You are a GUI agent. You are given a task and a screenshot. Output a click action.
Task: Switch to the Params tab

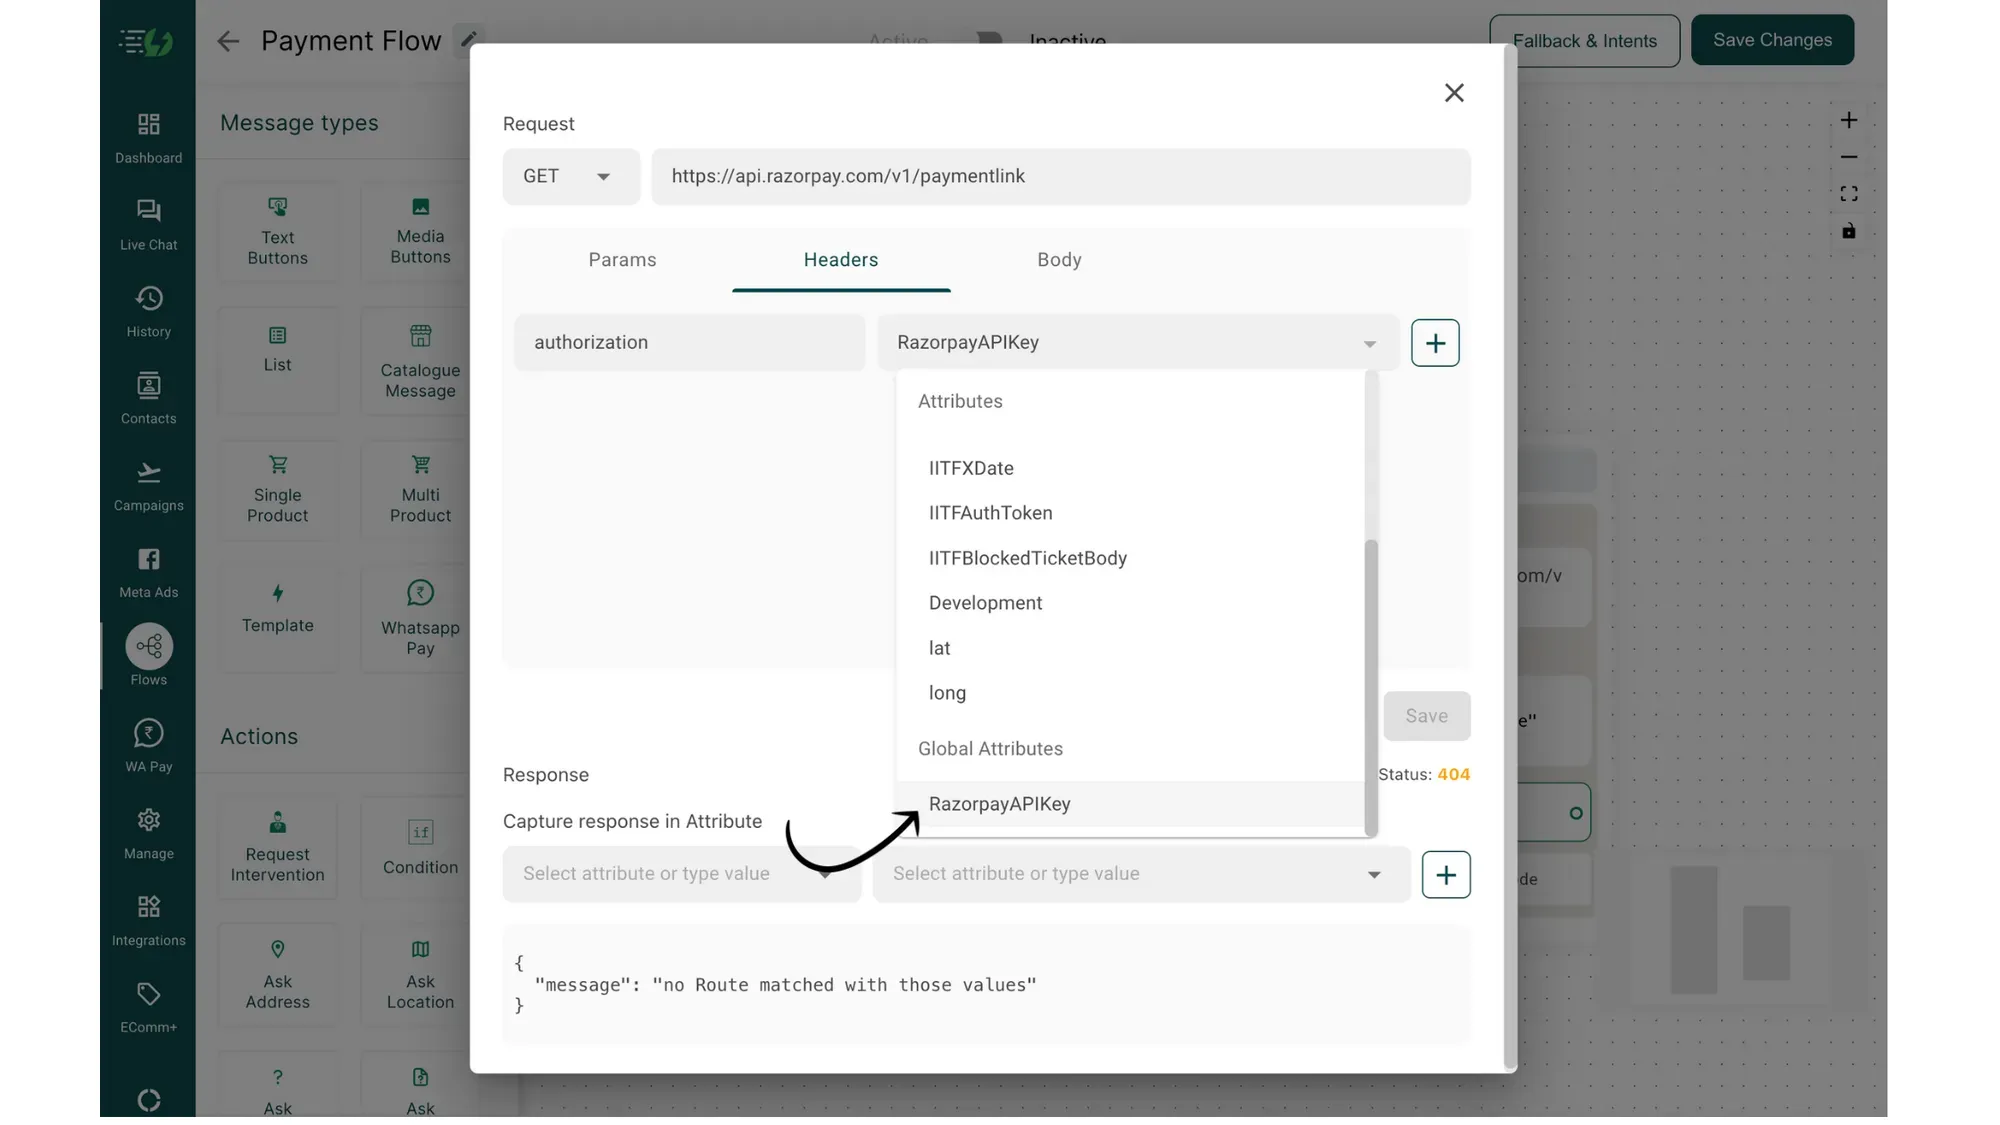[622, 260]
